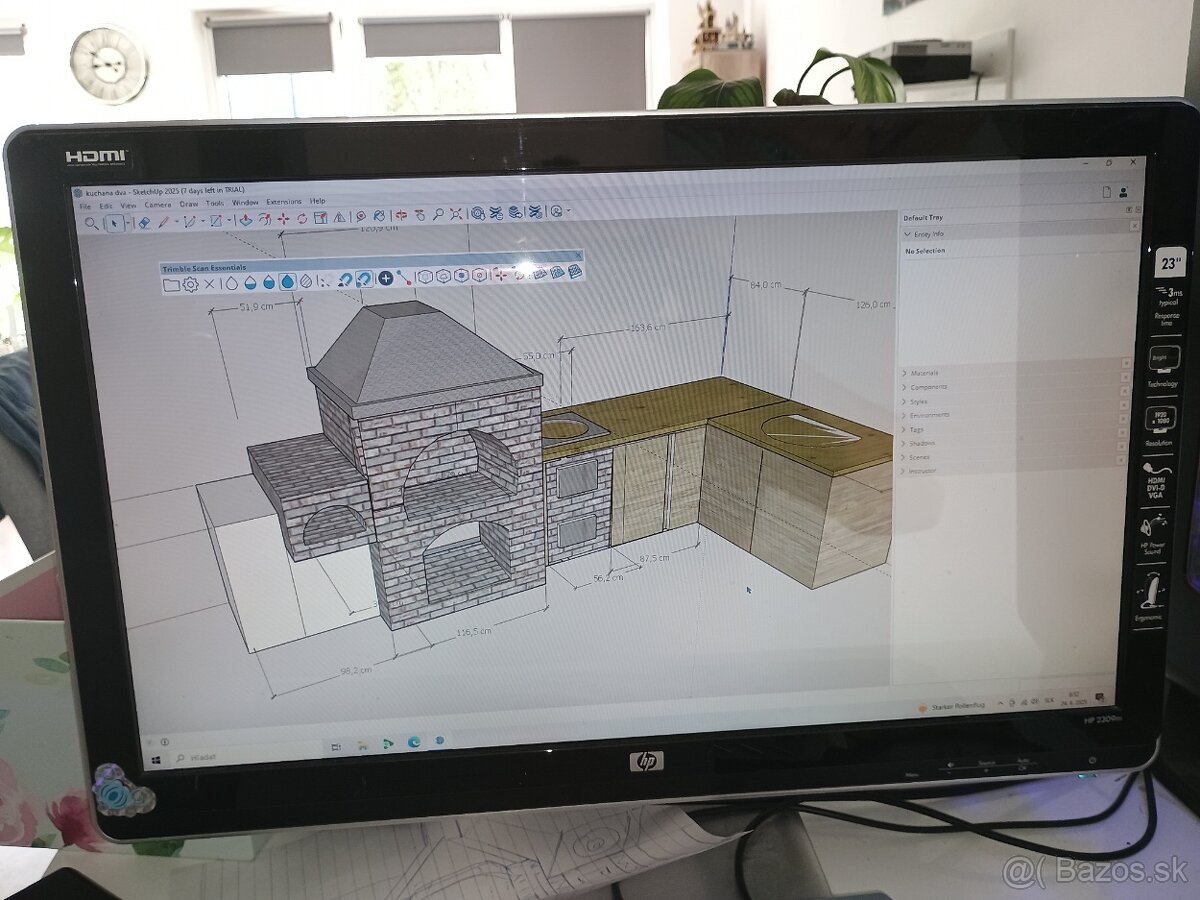The image size is (1200, 900).
Task: Close the Entity Info panel with its X
Action: (1135, 226)
